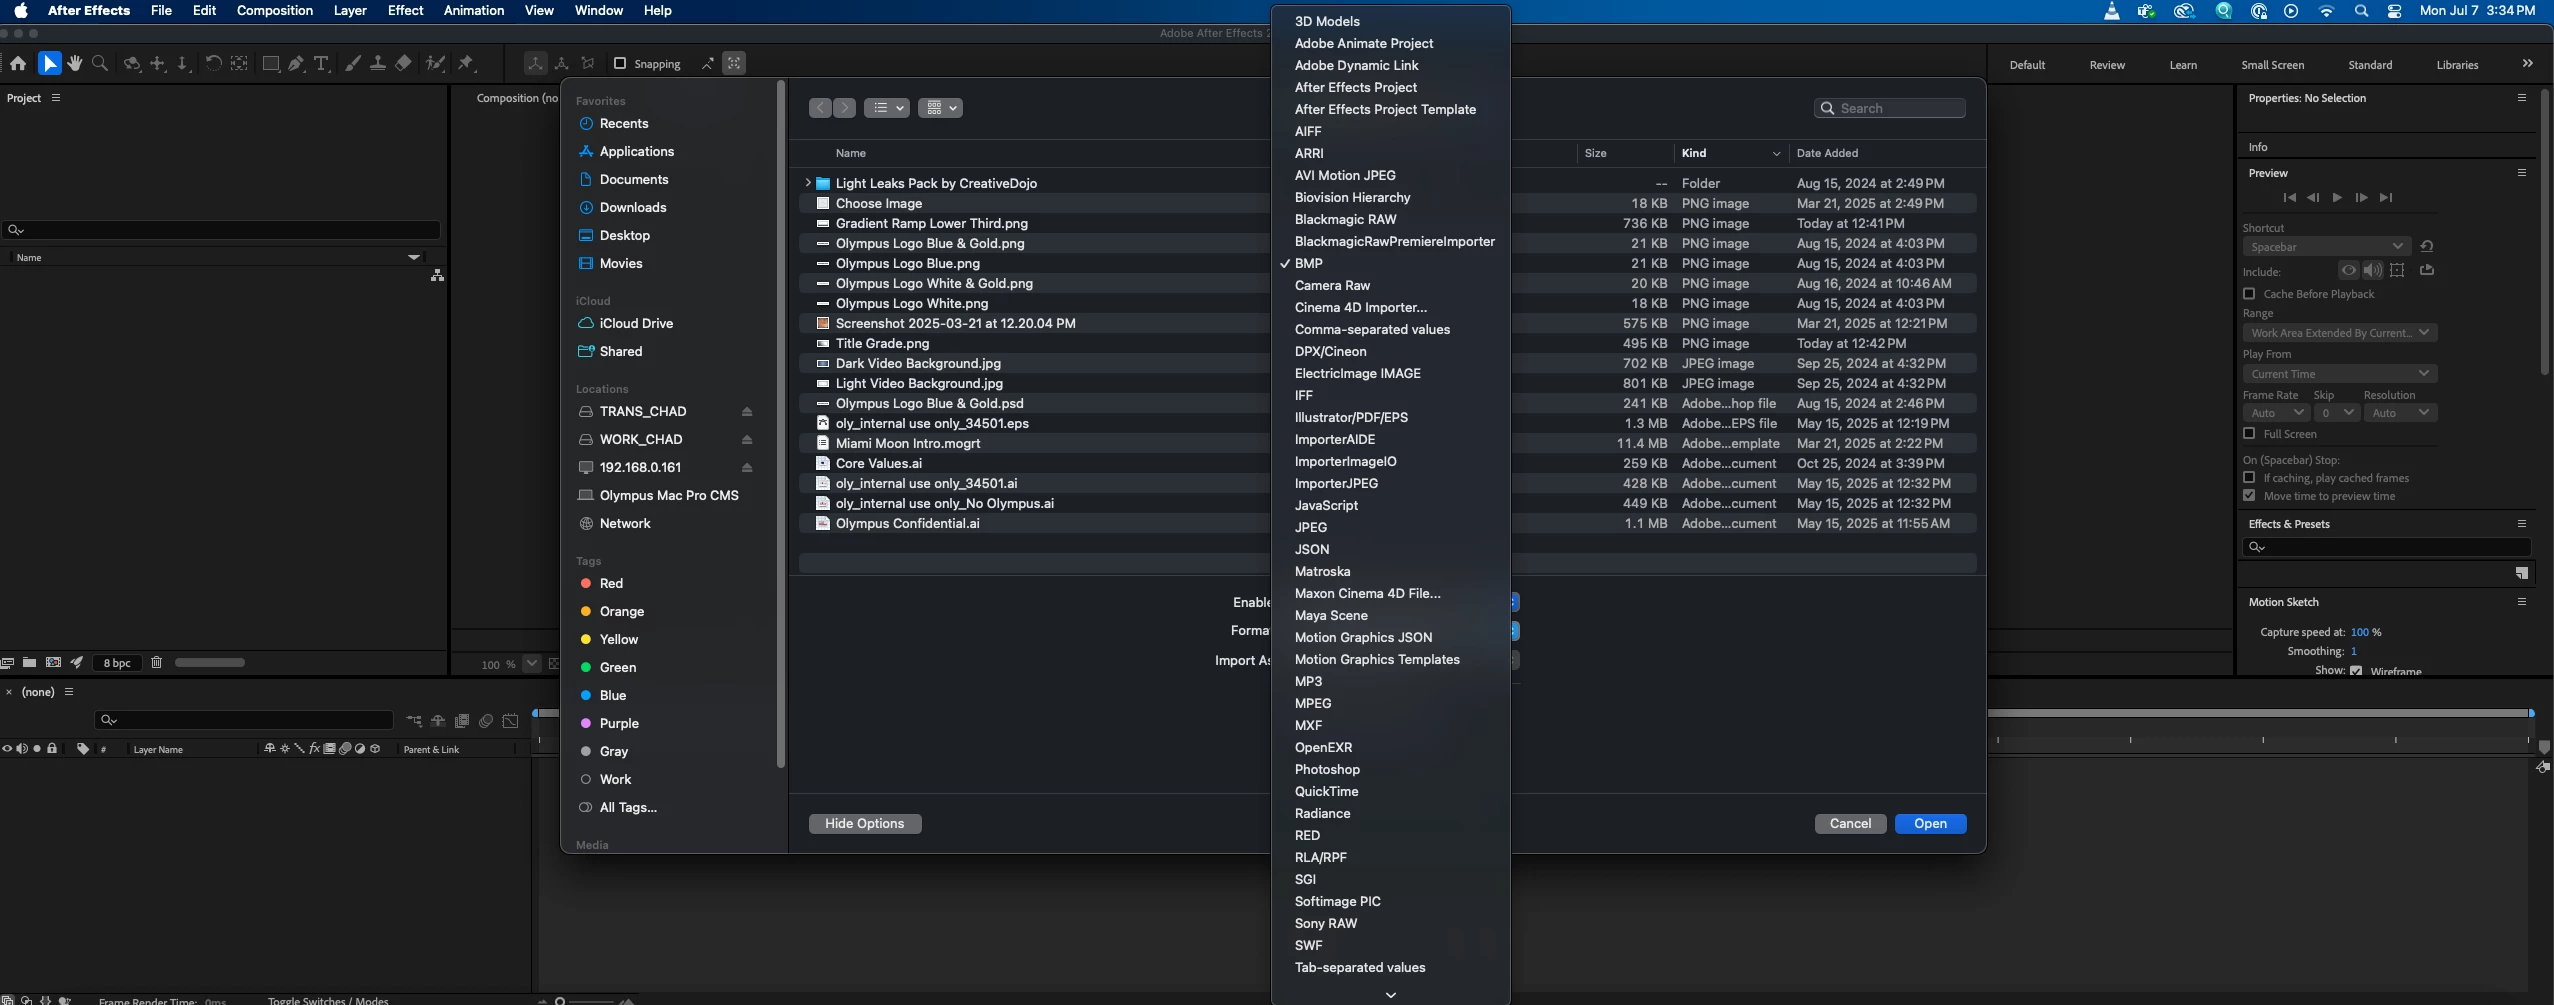Open the composition mini-flowchart icon in timeline
This screenshot has height=1005, width=2554.
click(x=414, y=721)
